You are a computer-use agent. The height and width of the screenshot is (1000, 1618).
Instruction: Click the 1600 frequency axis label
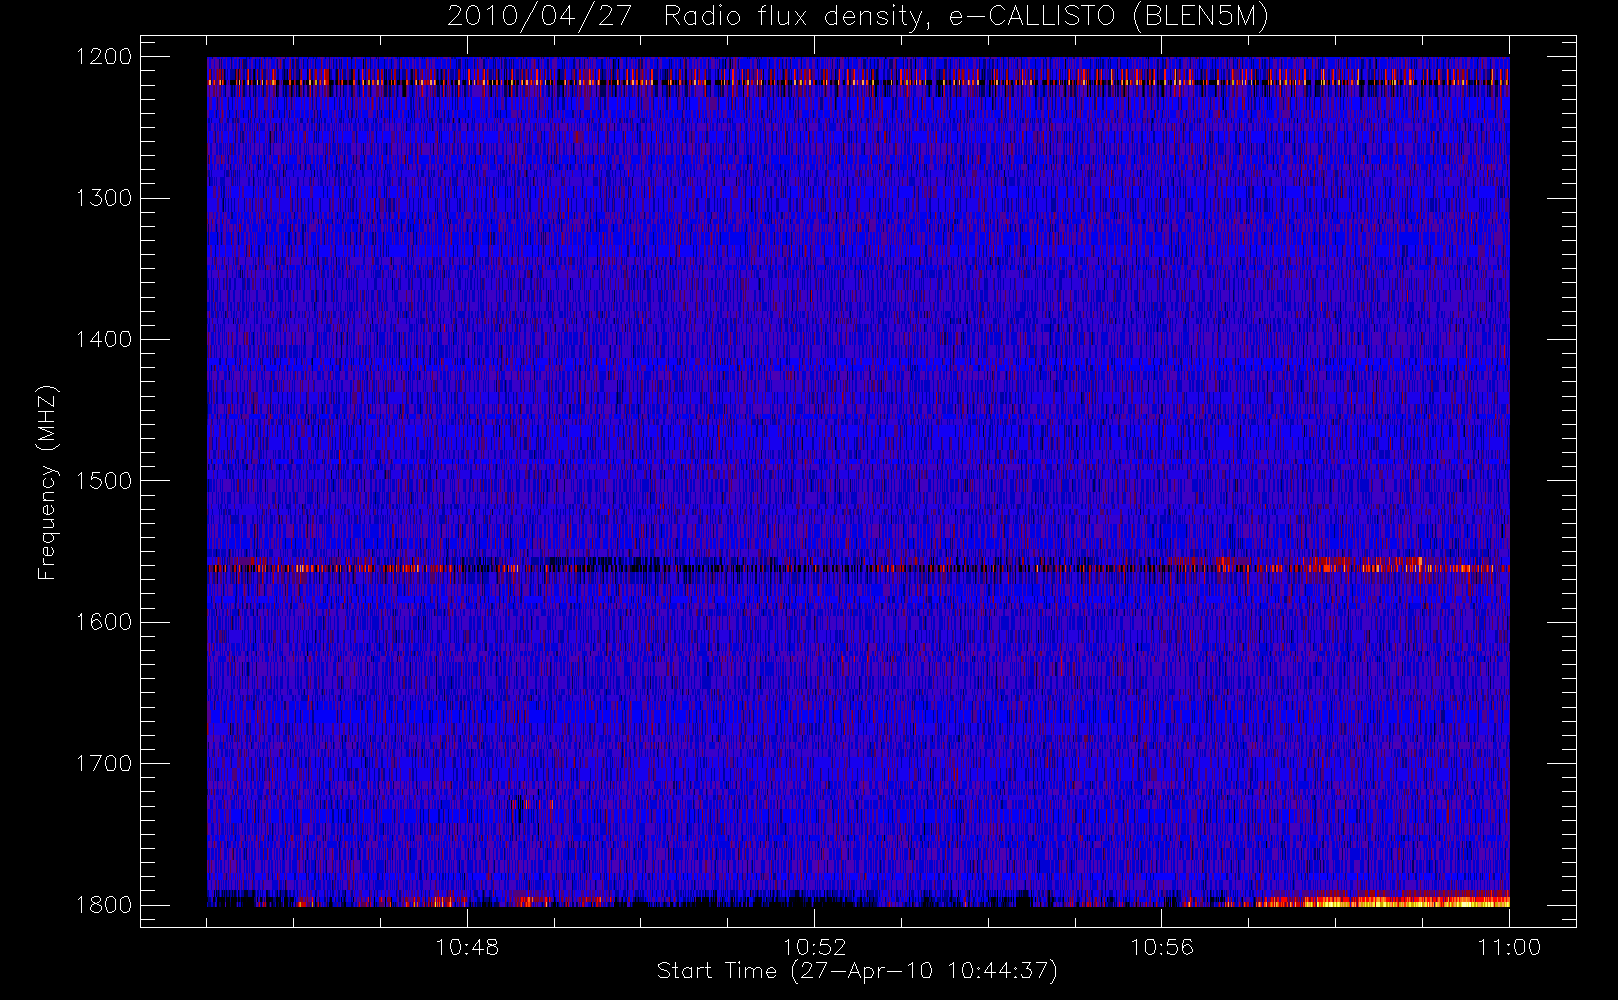point(104,621)
